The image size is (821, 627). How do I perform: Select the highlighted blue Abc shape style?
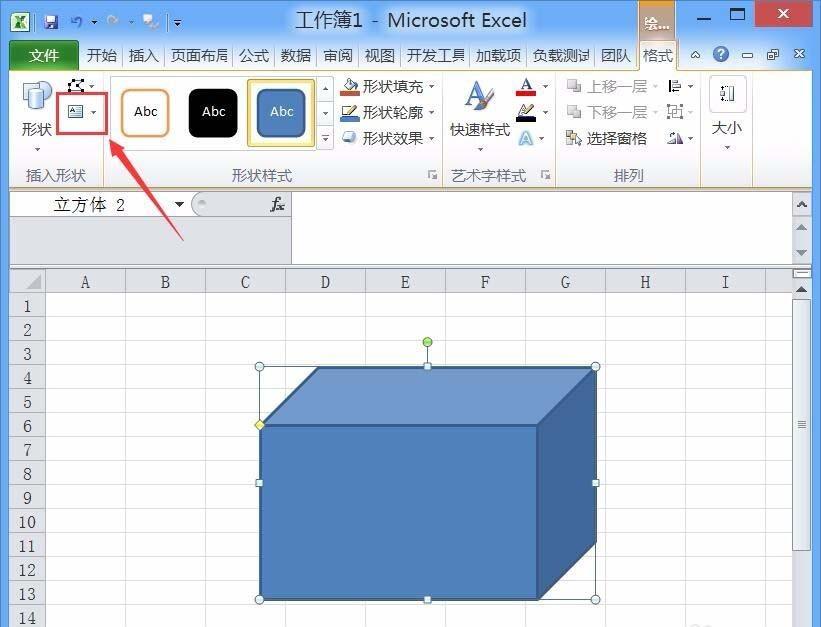point(280,112)
